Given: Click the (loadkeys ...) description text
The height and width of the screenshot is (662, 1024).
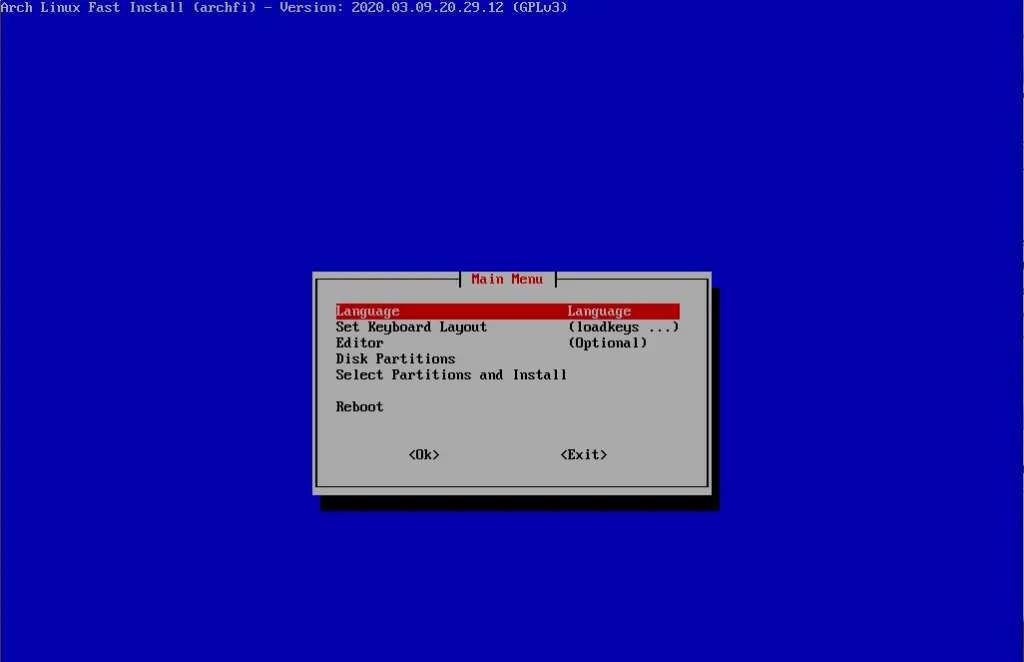Looking at the screenshot, I should click(x=624, y=327).
